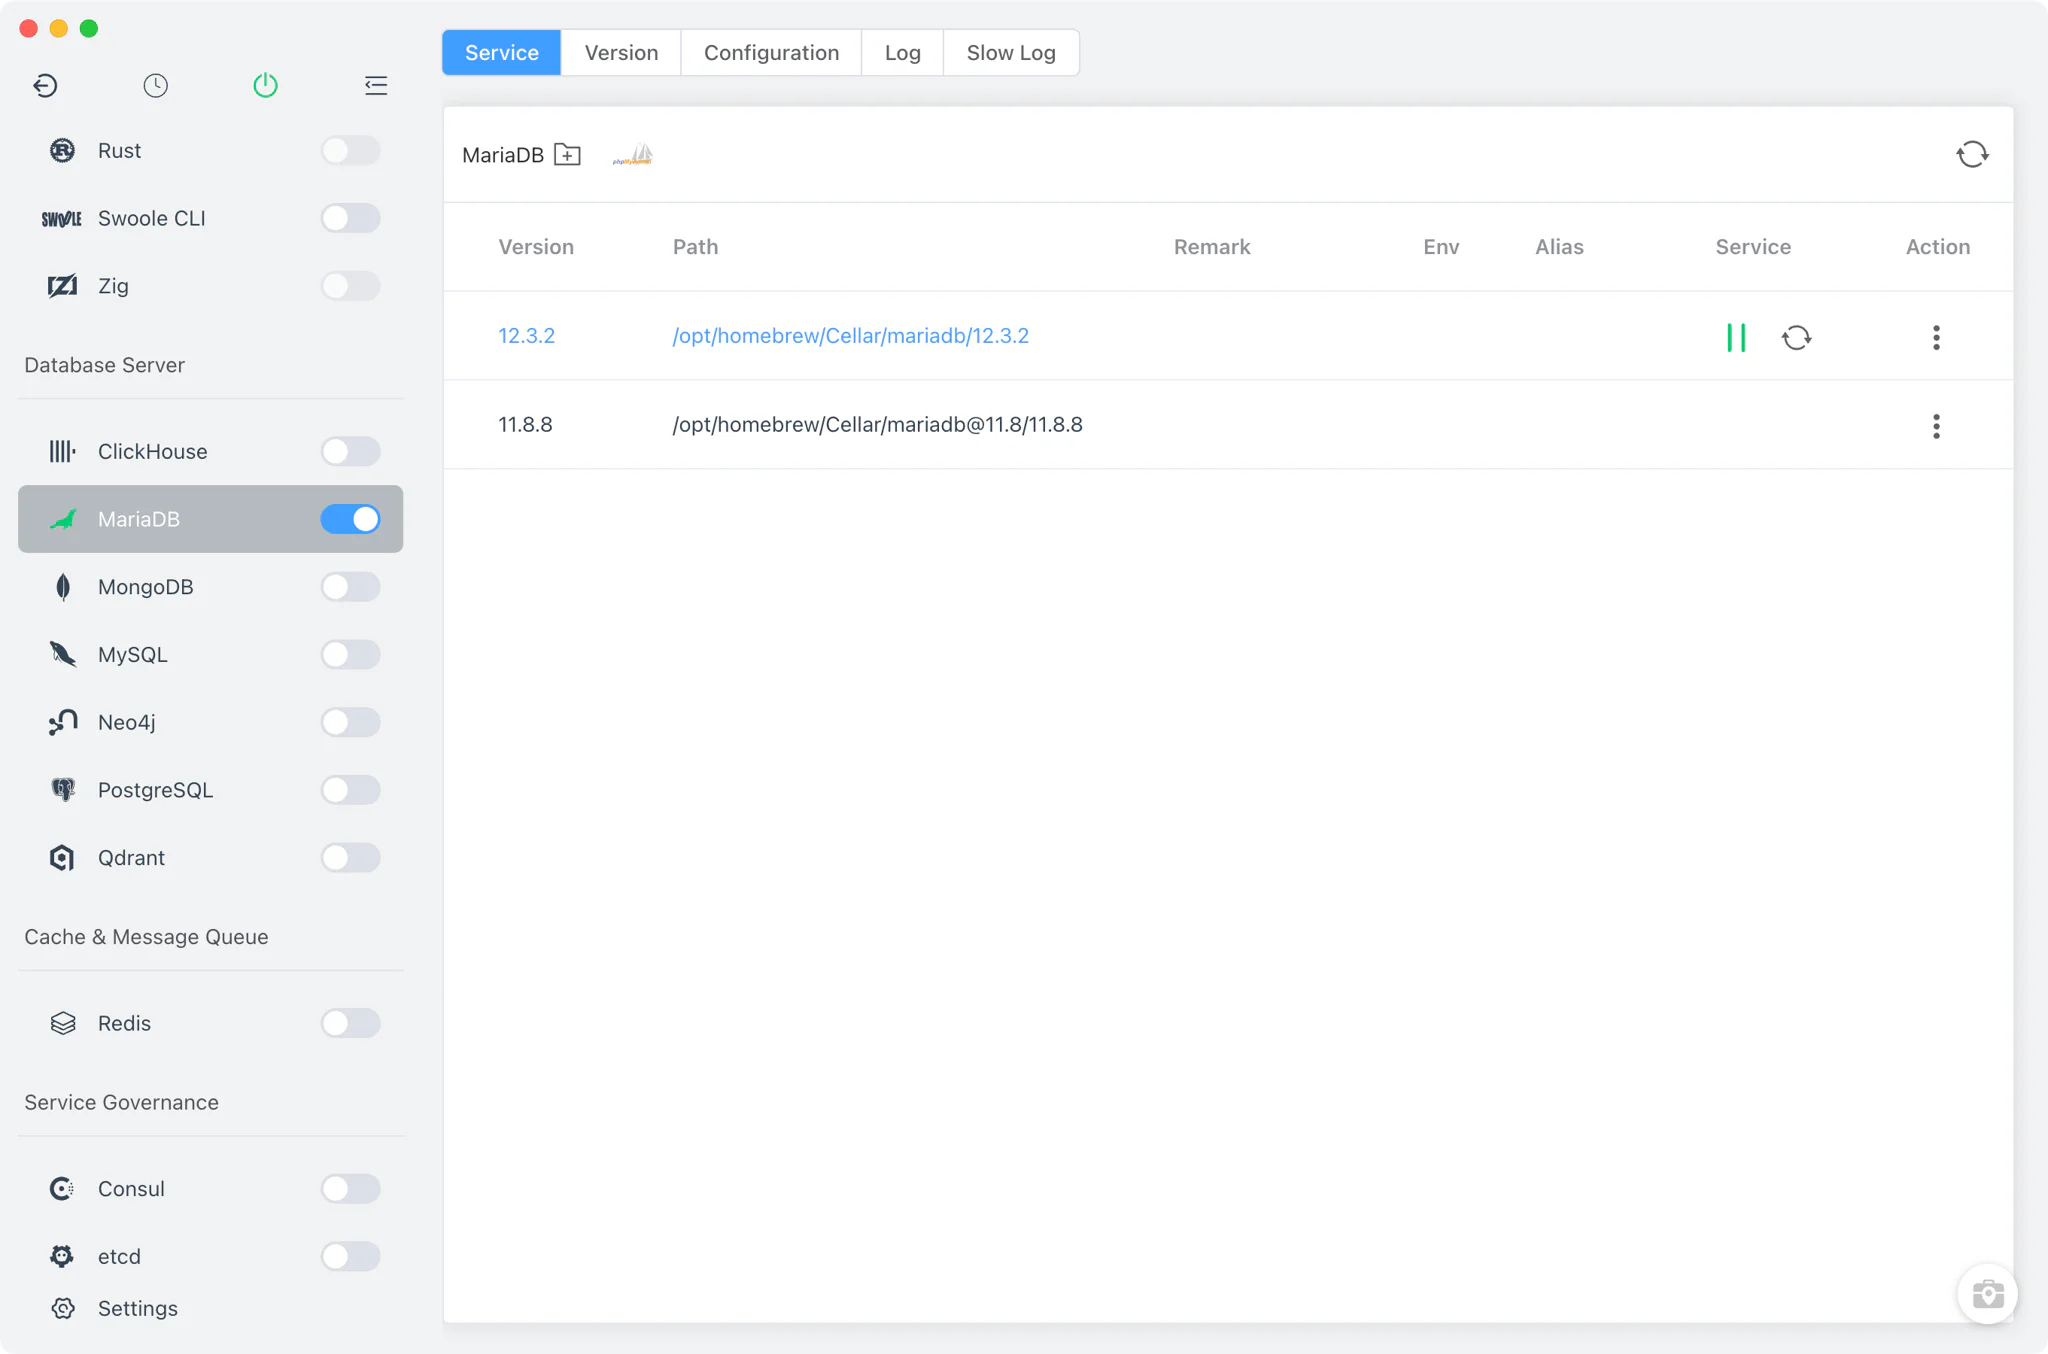Turn off the MariaDB switch
2048x1354 pixels.
[x=350, y=519]
